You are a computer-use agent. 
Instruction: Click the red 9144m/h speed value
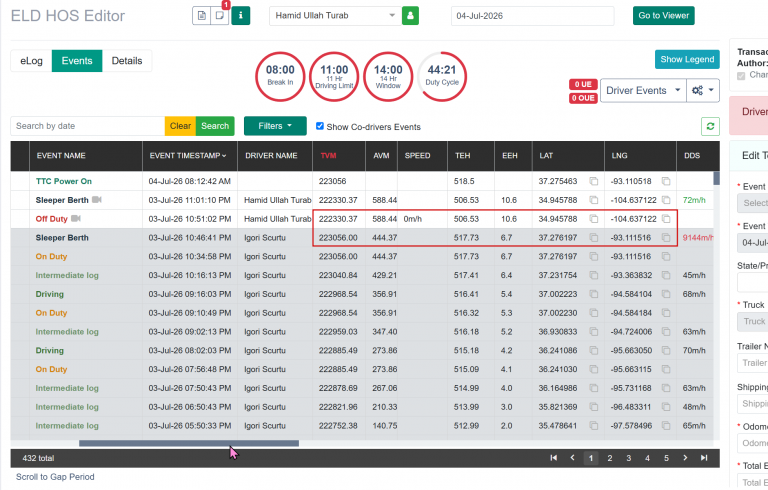(698, 238)
